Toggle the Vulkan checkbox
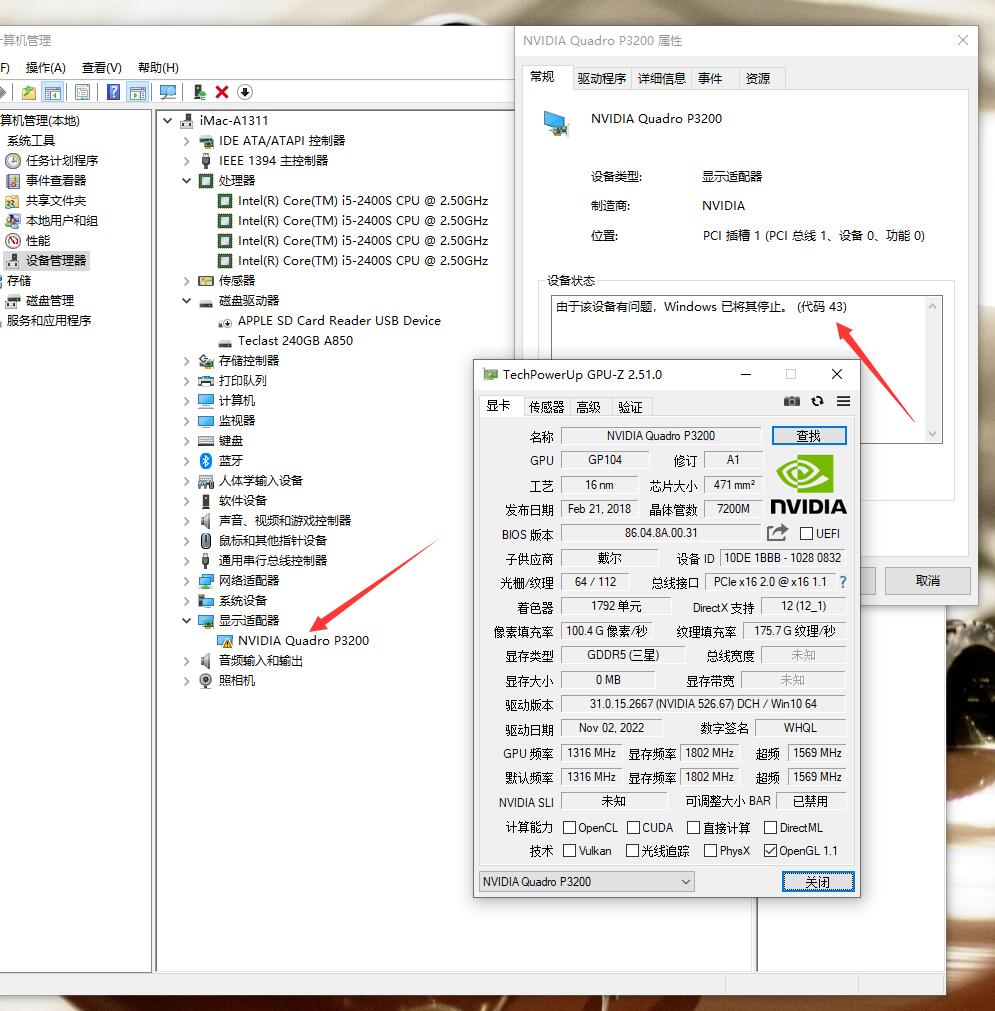Viewport: 995px width, 1011px height. (569, 850)
